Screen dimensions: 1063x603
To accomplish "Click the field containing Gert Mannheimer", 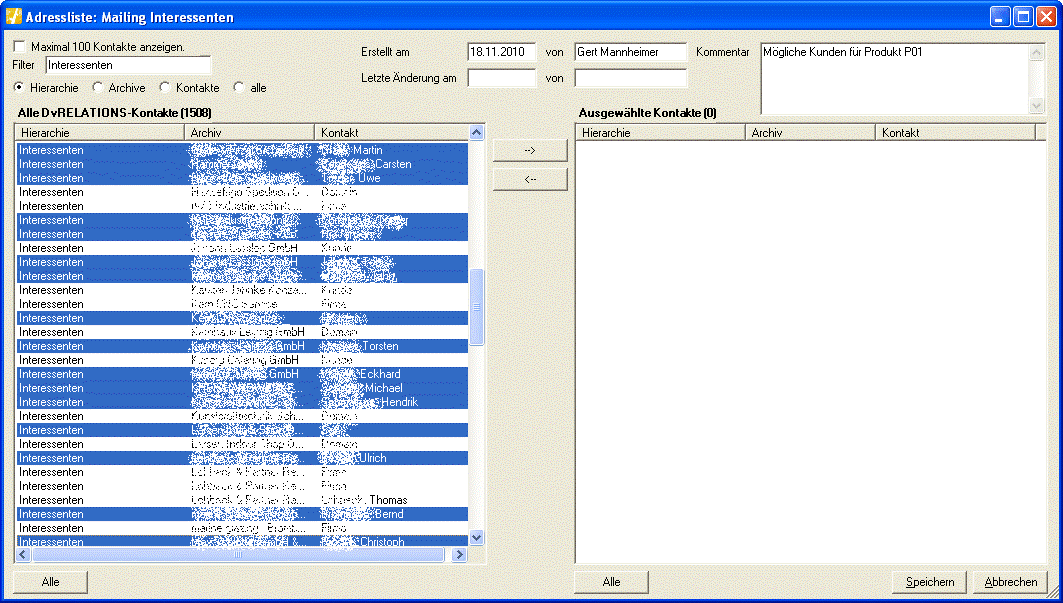I will click(630, 52).
